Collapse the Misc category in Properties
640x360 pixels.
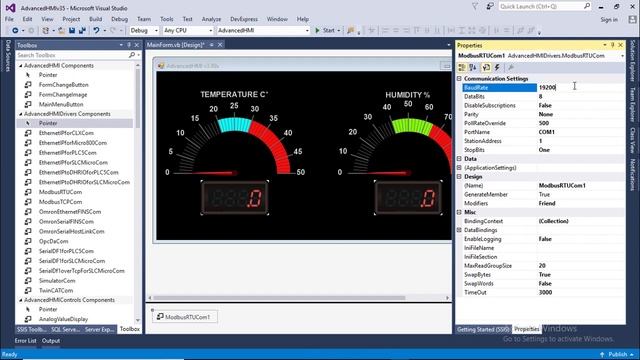tap(459, 212)
